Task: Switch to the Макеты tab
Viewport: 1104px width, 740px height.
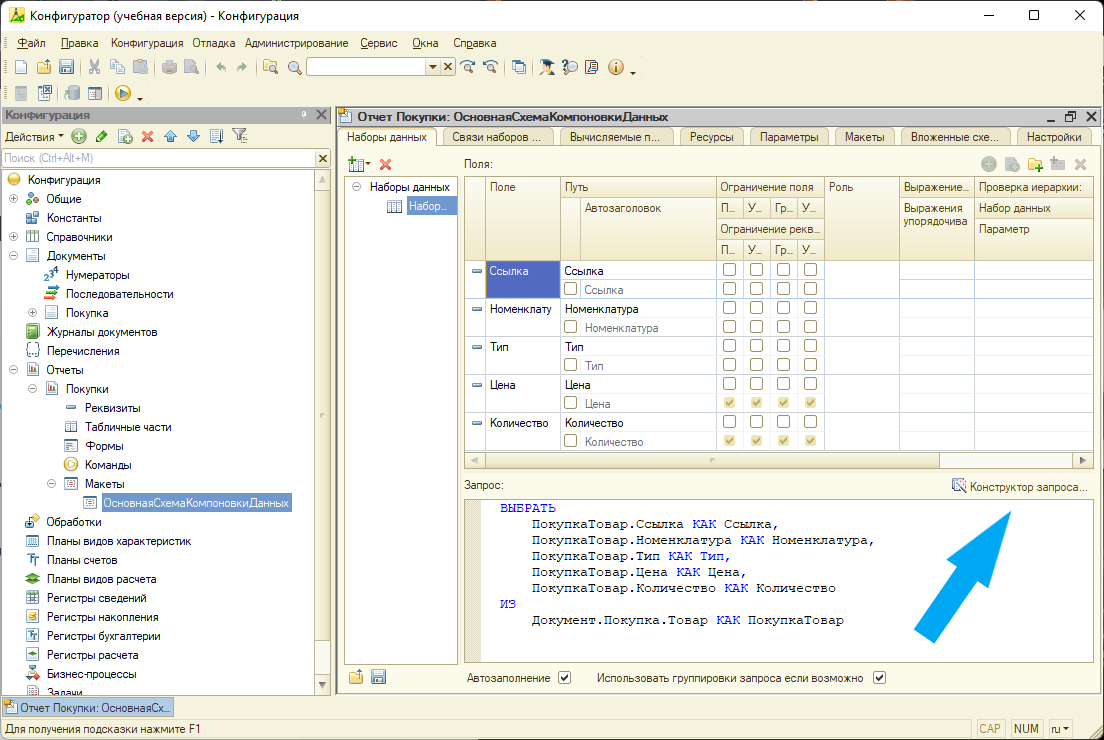Action: click(865, 137)
